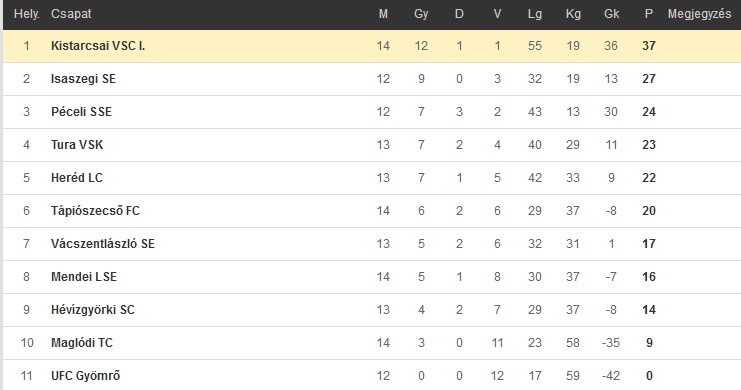Sort table by P points header
Image resolution: width=741 pixels, height=390 pixels.
[649, 14]
